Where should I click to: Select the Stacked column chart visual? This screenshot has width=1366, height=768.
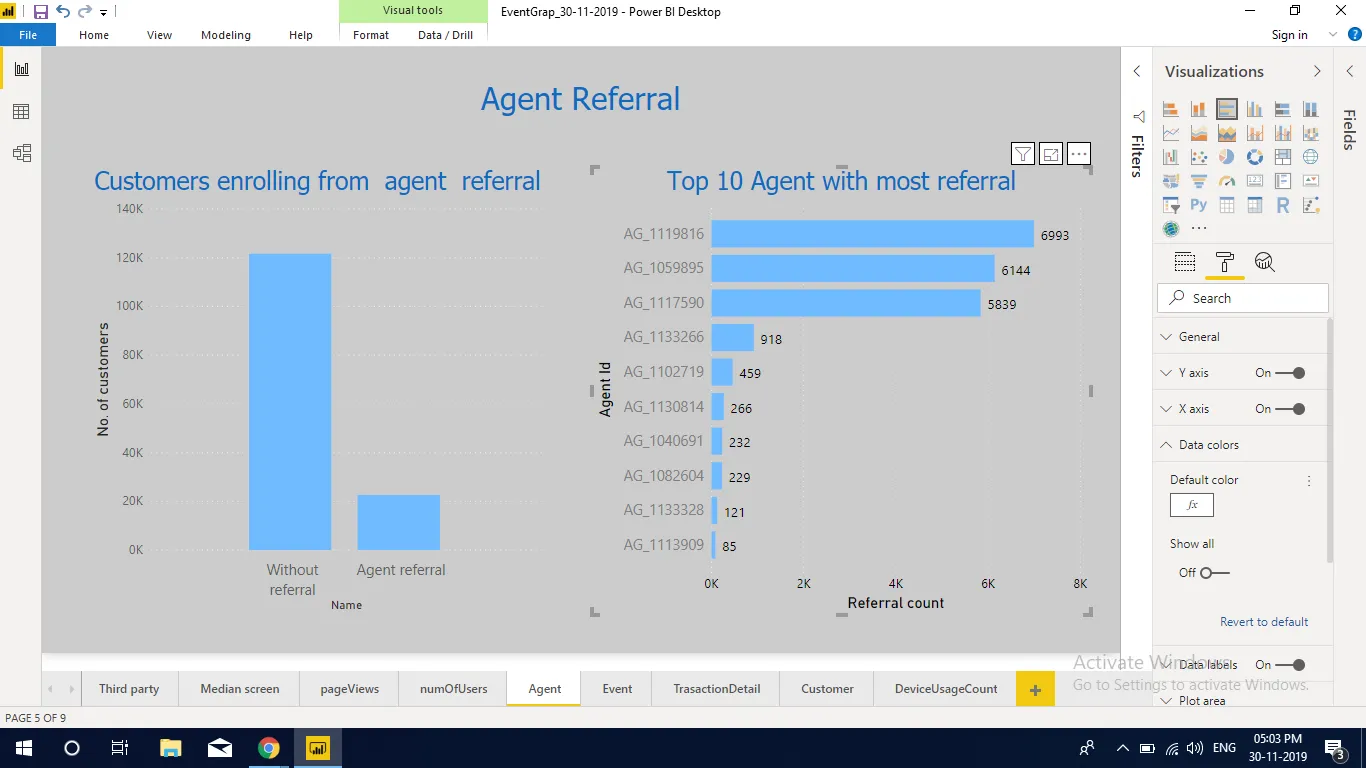point(1199,109)
